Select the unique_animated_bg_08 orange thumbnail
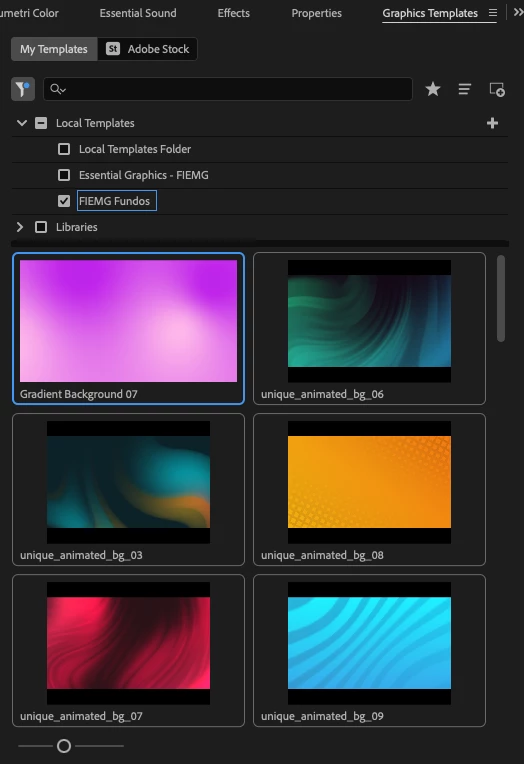The width and height of the screenshot is (524, 764). click(369, 482)
